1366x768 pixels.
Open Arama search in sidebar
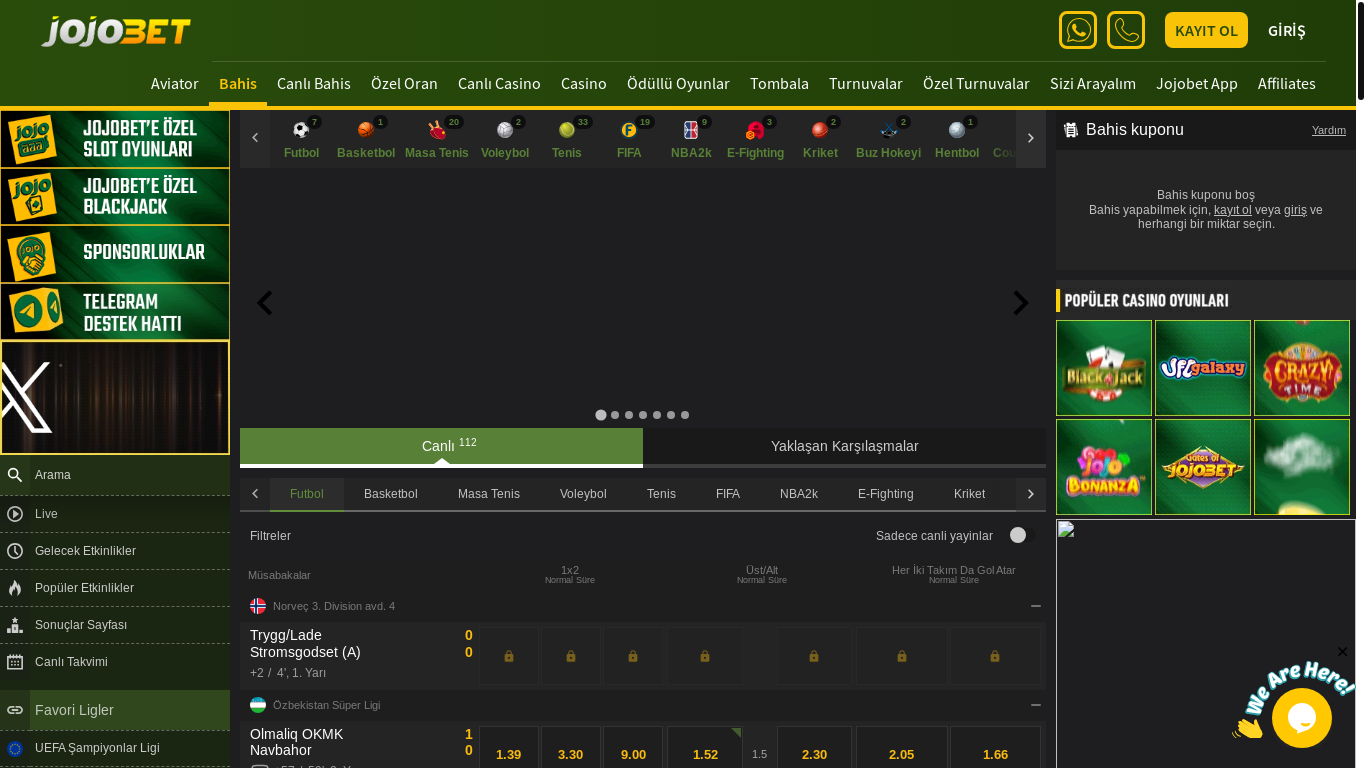point(115,475)
